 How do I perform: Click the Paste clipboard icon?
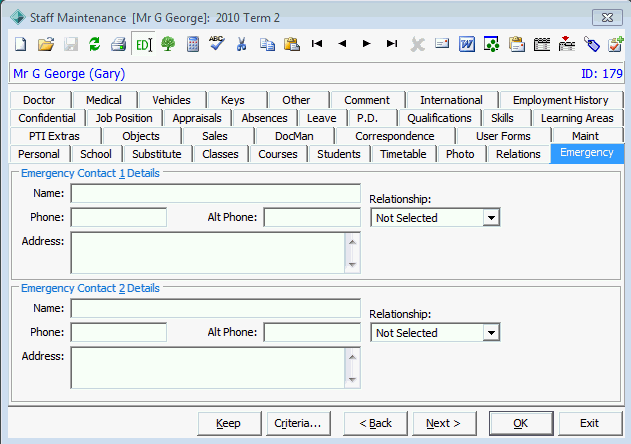coord(292,43)
